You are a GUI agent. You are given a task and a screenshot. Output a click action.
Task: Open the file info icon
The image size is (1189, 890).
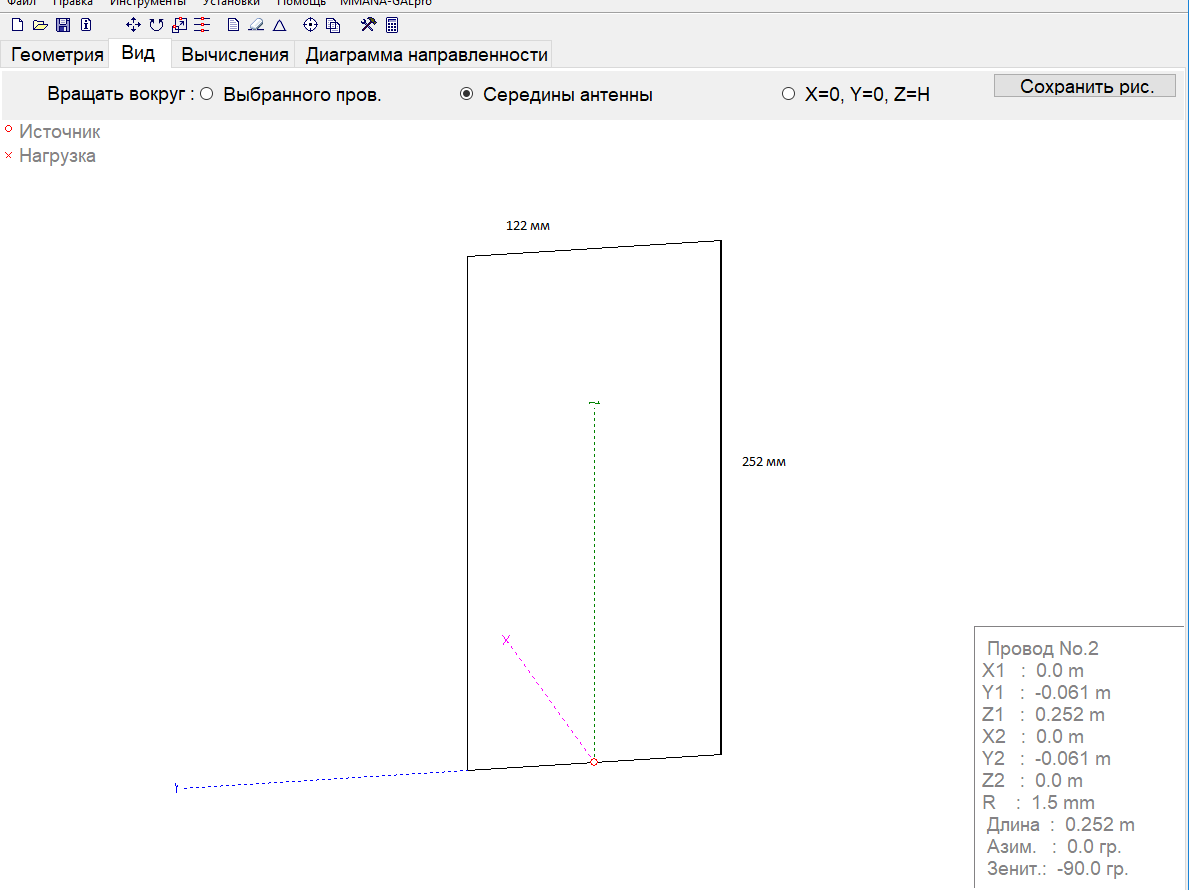pyautogui.click(x=86, y=25)
